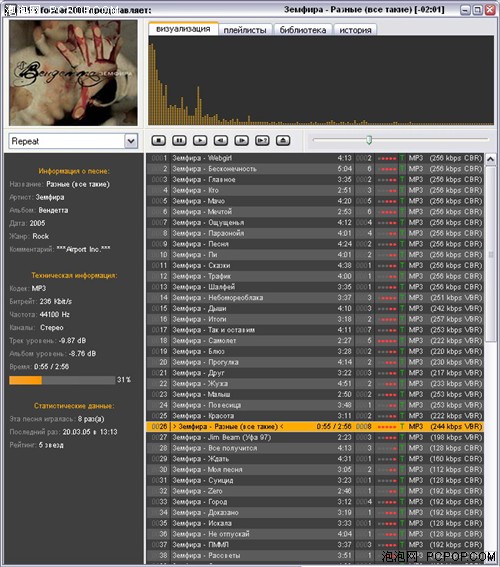The height and width of the screenshot is (567, 500).
Task: Select track Земфира - Жужа
Action: click(x=315, y=384)
